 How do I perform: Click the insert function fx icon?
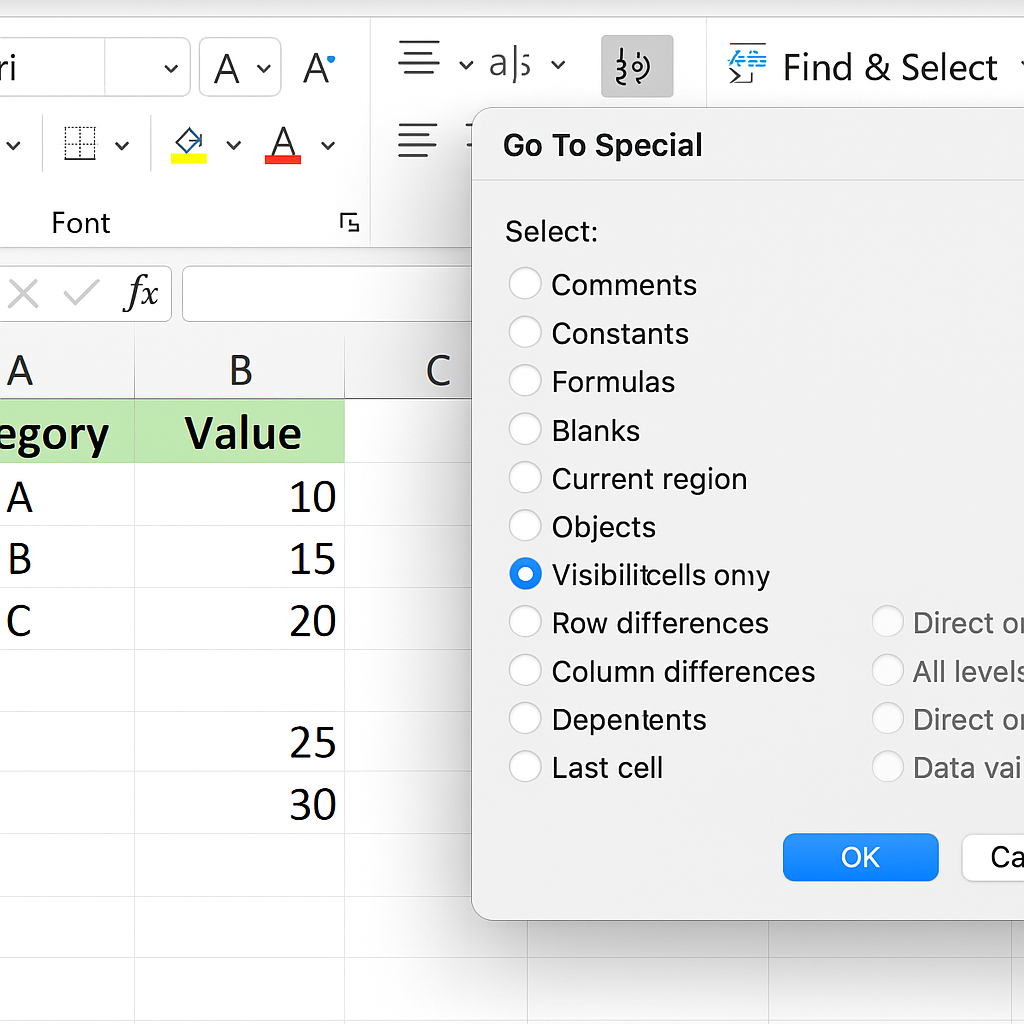click(x=142, y=294)
